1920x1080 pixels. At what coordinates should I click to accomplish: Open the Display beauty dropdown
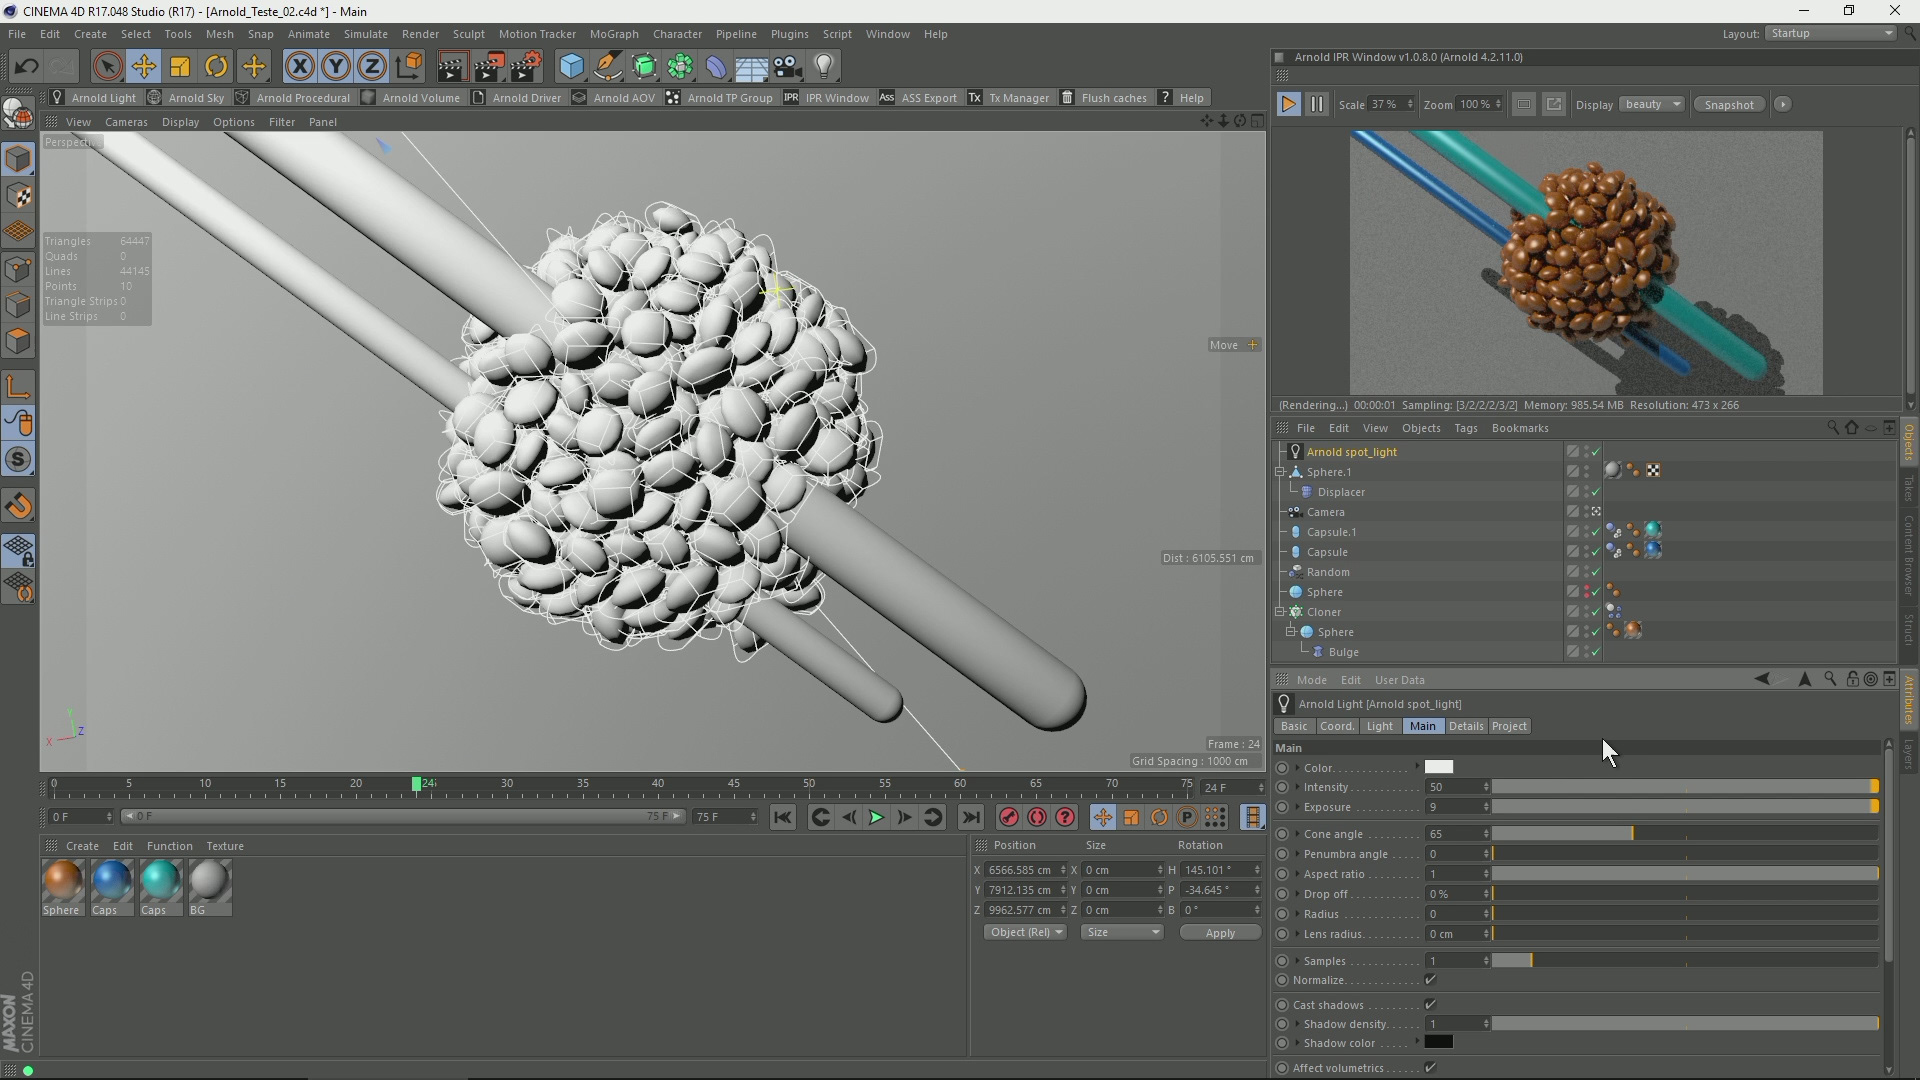(1652, 104)
